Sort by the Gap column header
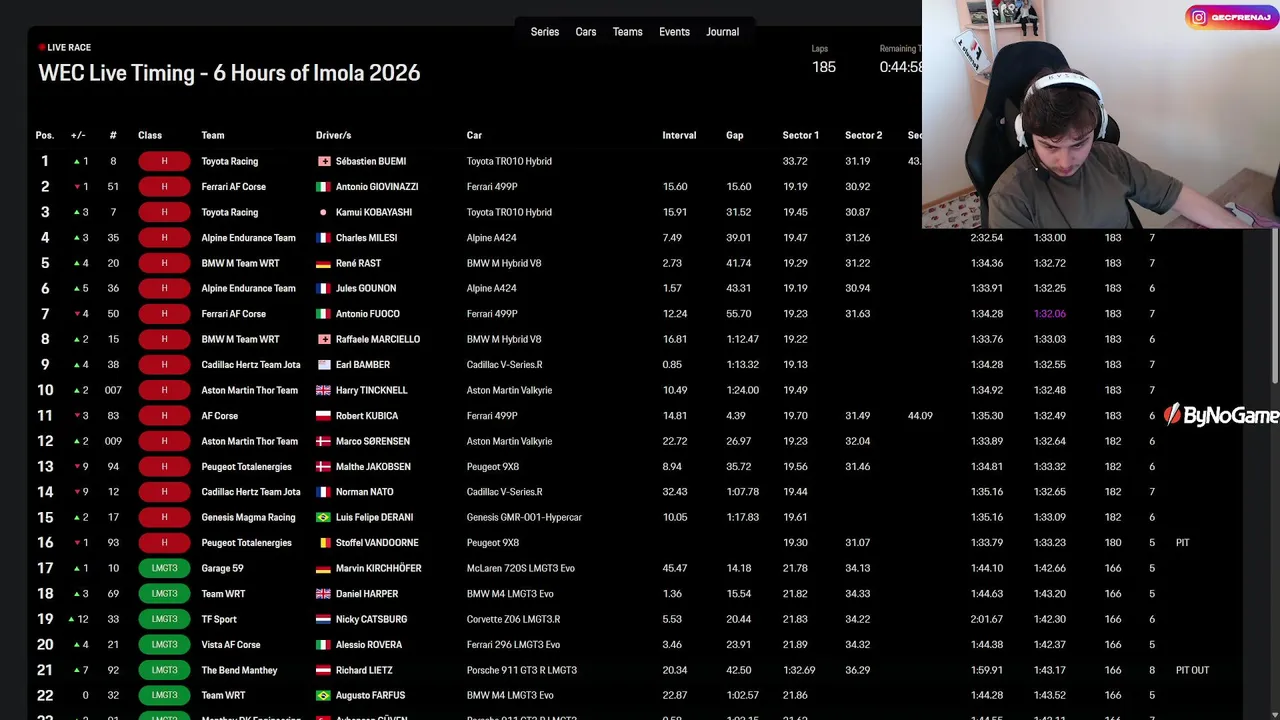The width and height of the screenshot is (1280, 720). point(735,135)
